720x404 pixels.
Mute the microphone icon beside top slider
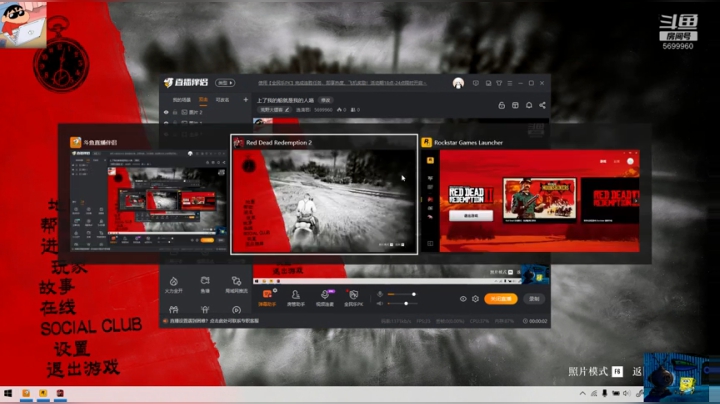(x=380, y=294)
